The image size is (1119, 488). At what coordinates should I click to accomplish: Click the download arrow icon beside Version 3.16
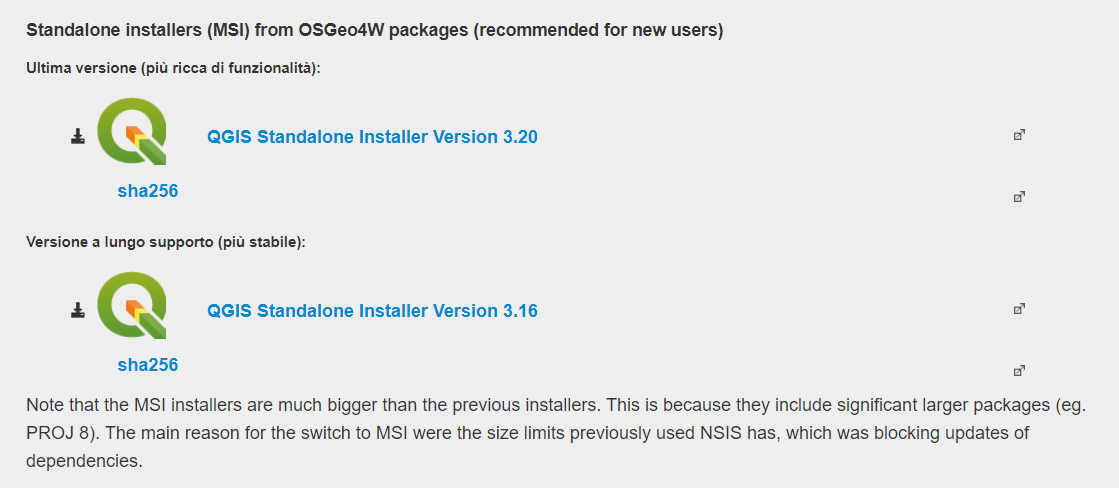coord(78,311)
